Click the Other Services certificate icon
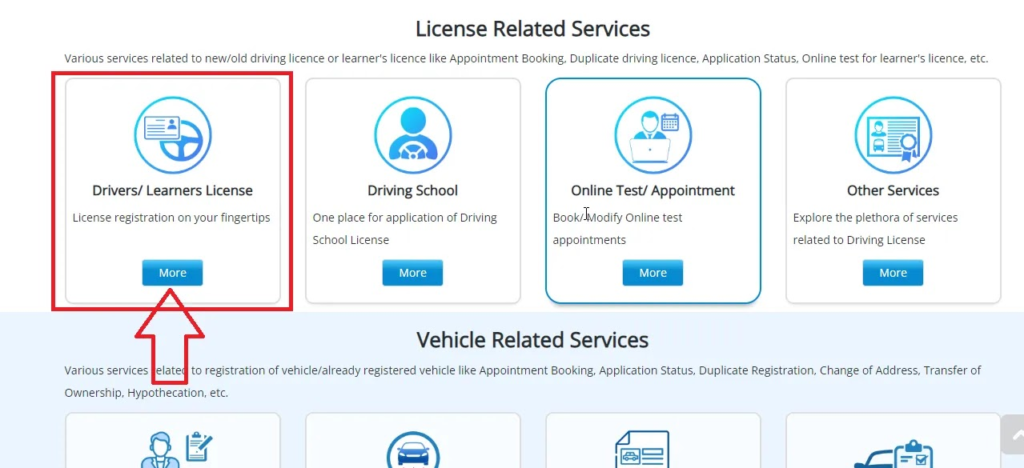1024x468 pixels. [893, 135]
